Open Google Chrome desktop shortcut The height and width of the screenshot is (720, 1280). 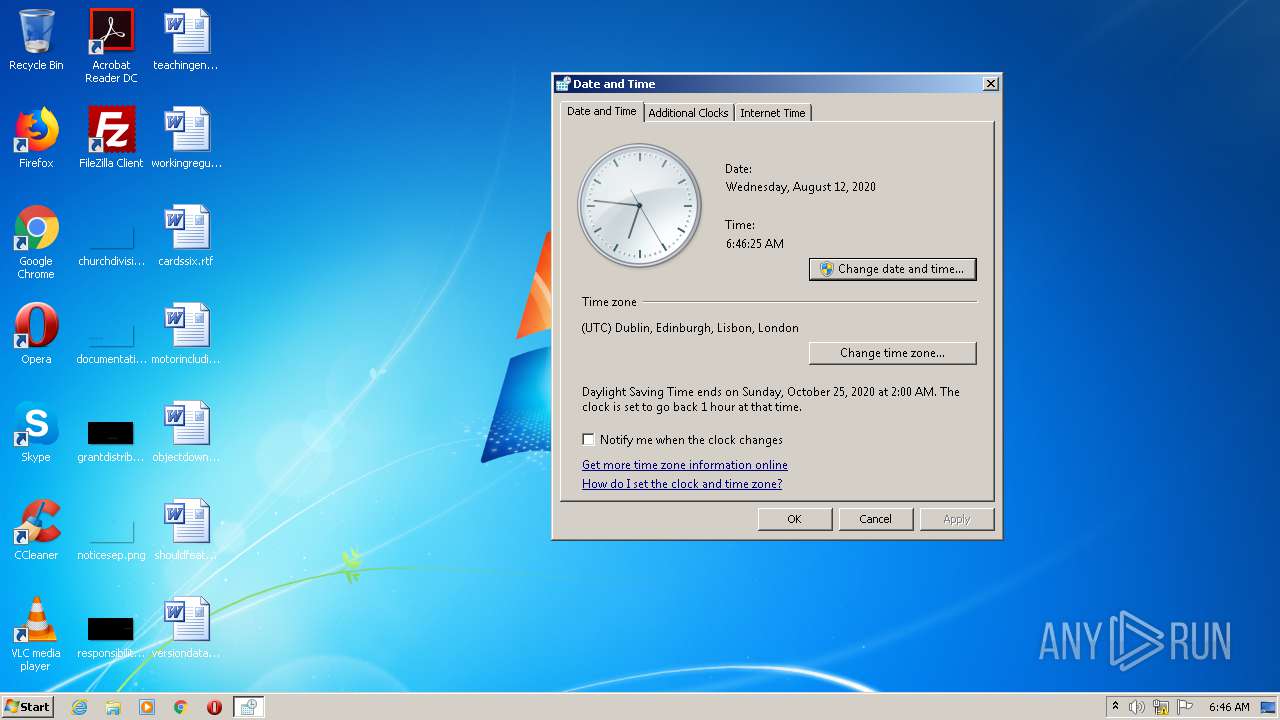click(x=36, y=242)
